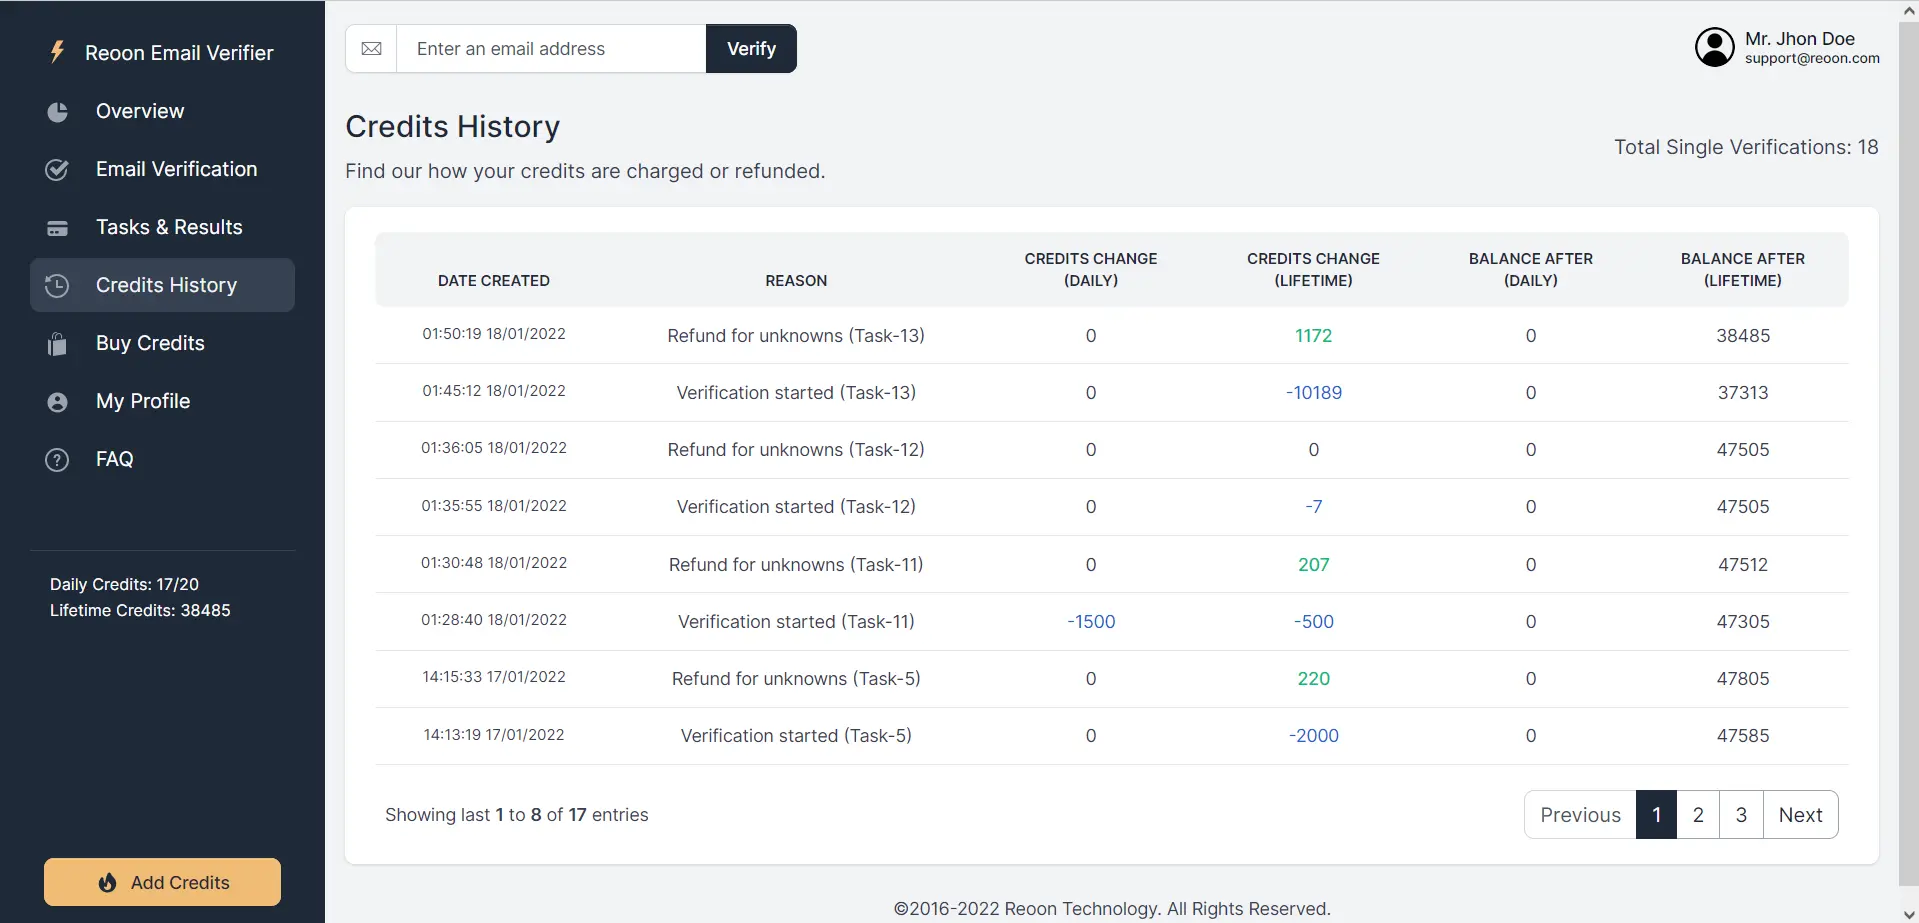Click the Mr. Jhon Doe account name

coord(1800,39)
